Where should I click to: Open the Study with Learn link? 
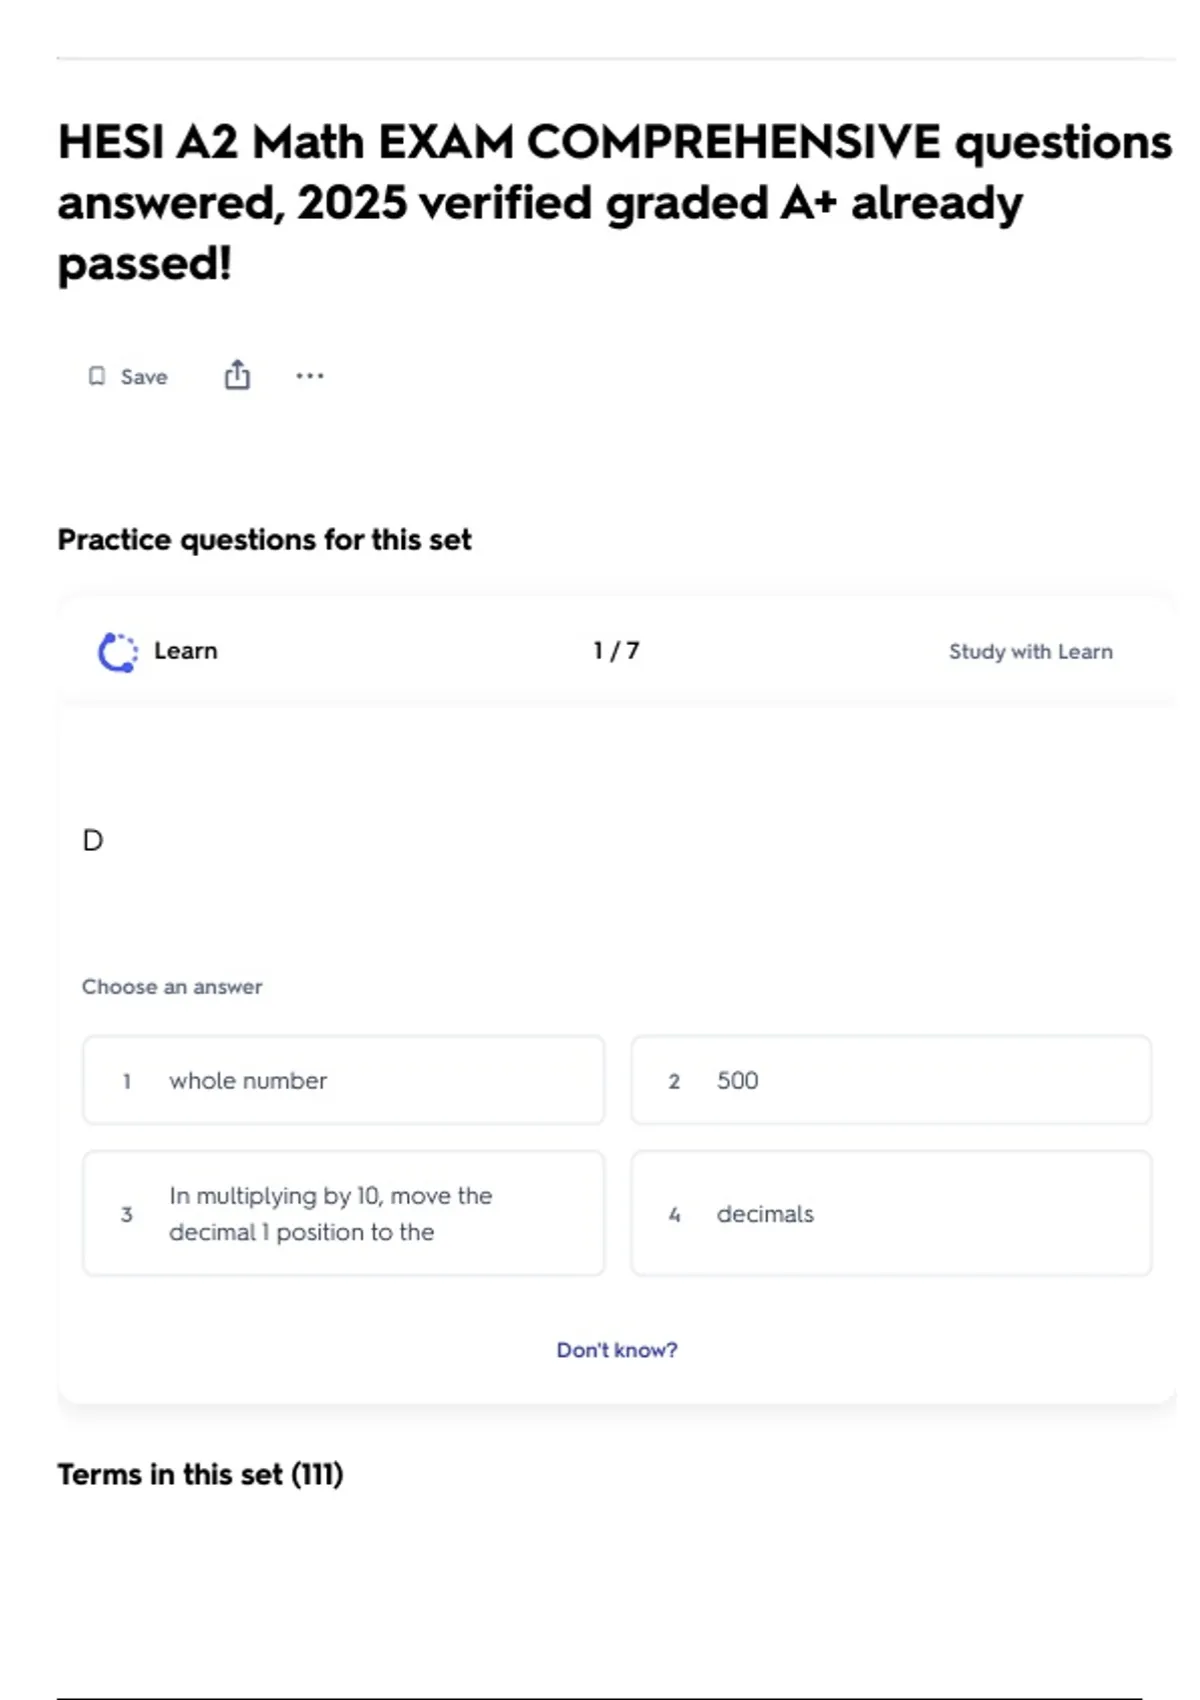(x=1030, y=652)
